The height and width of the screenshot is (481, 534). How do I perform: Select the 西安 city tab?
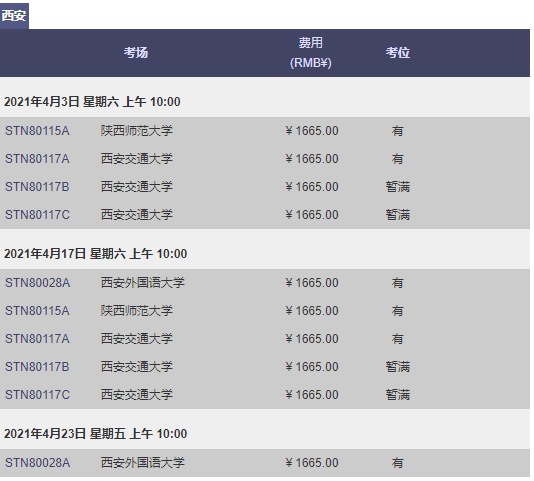(x=14, y=16)
